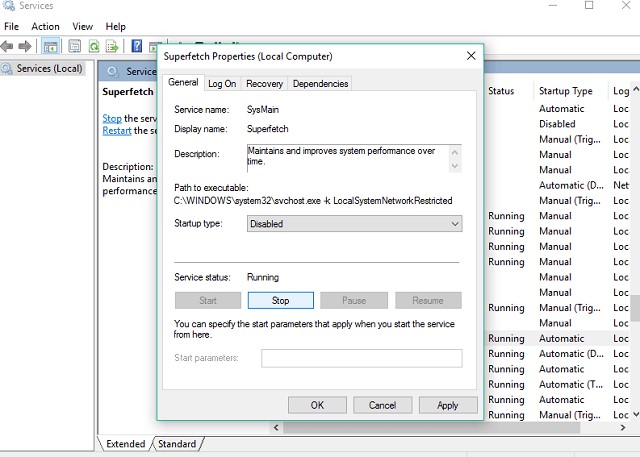Click the green Refresh toolbar icon
The height and width of the screenshot is (457, 640).
point(93,46)
